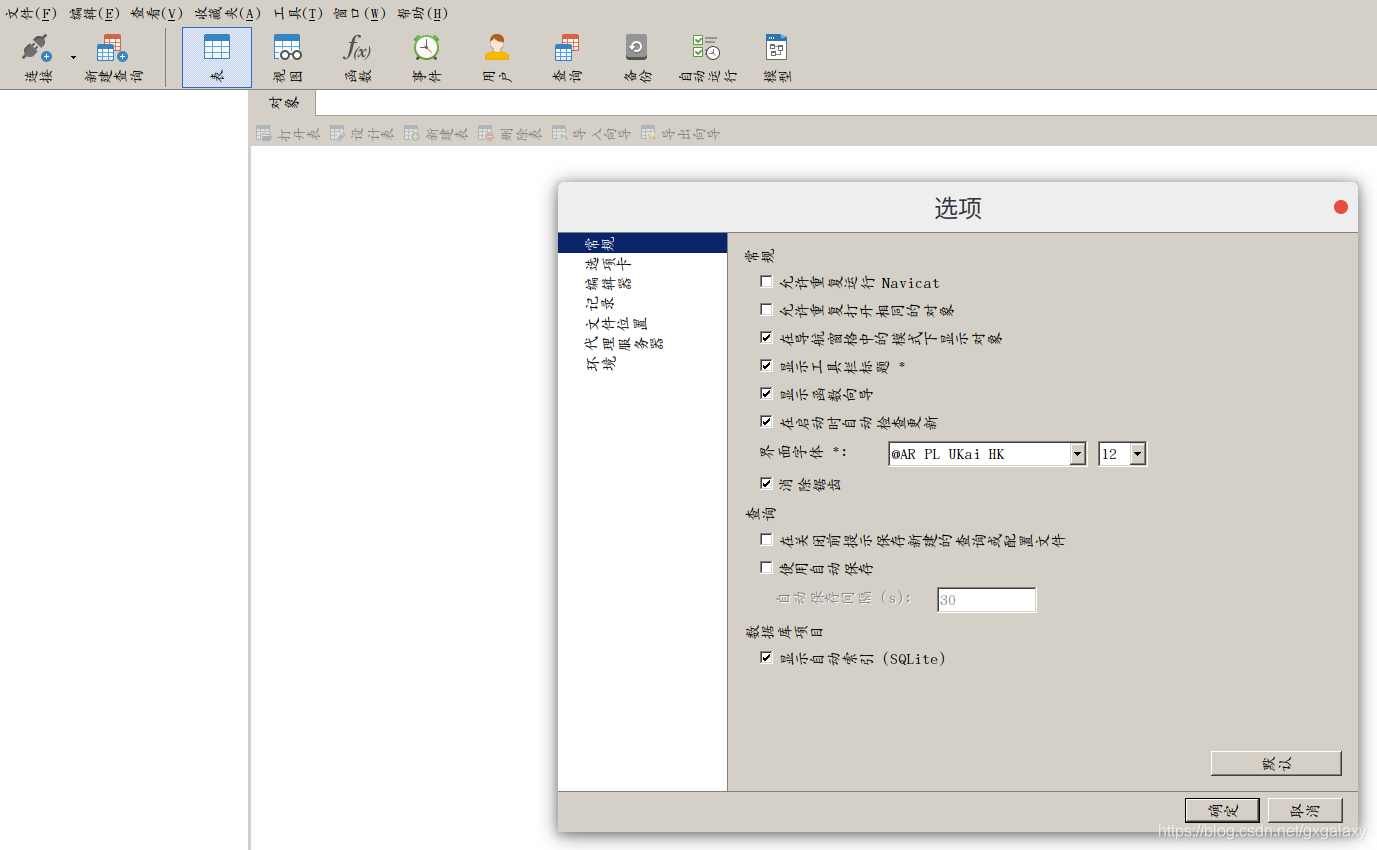Image resolution: width=1377 pixels, height=850 pixels.
Task: Enable 在关闭前提示保存新建的查询 checkbox
Action: point(767,540)
